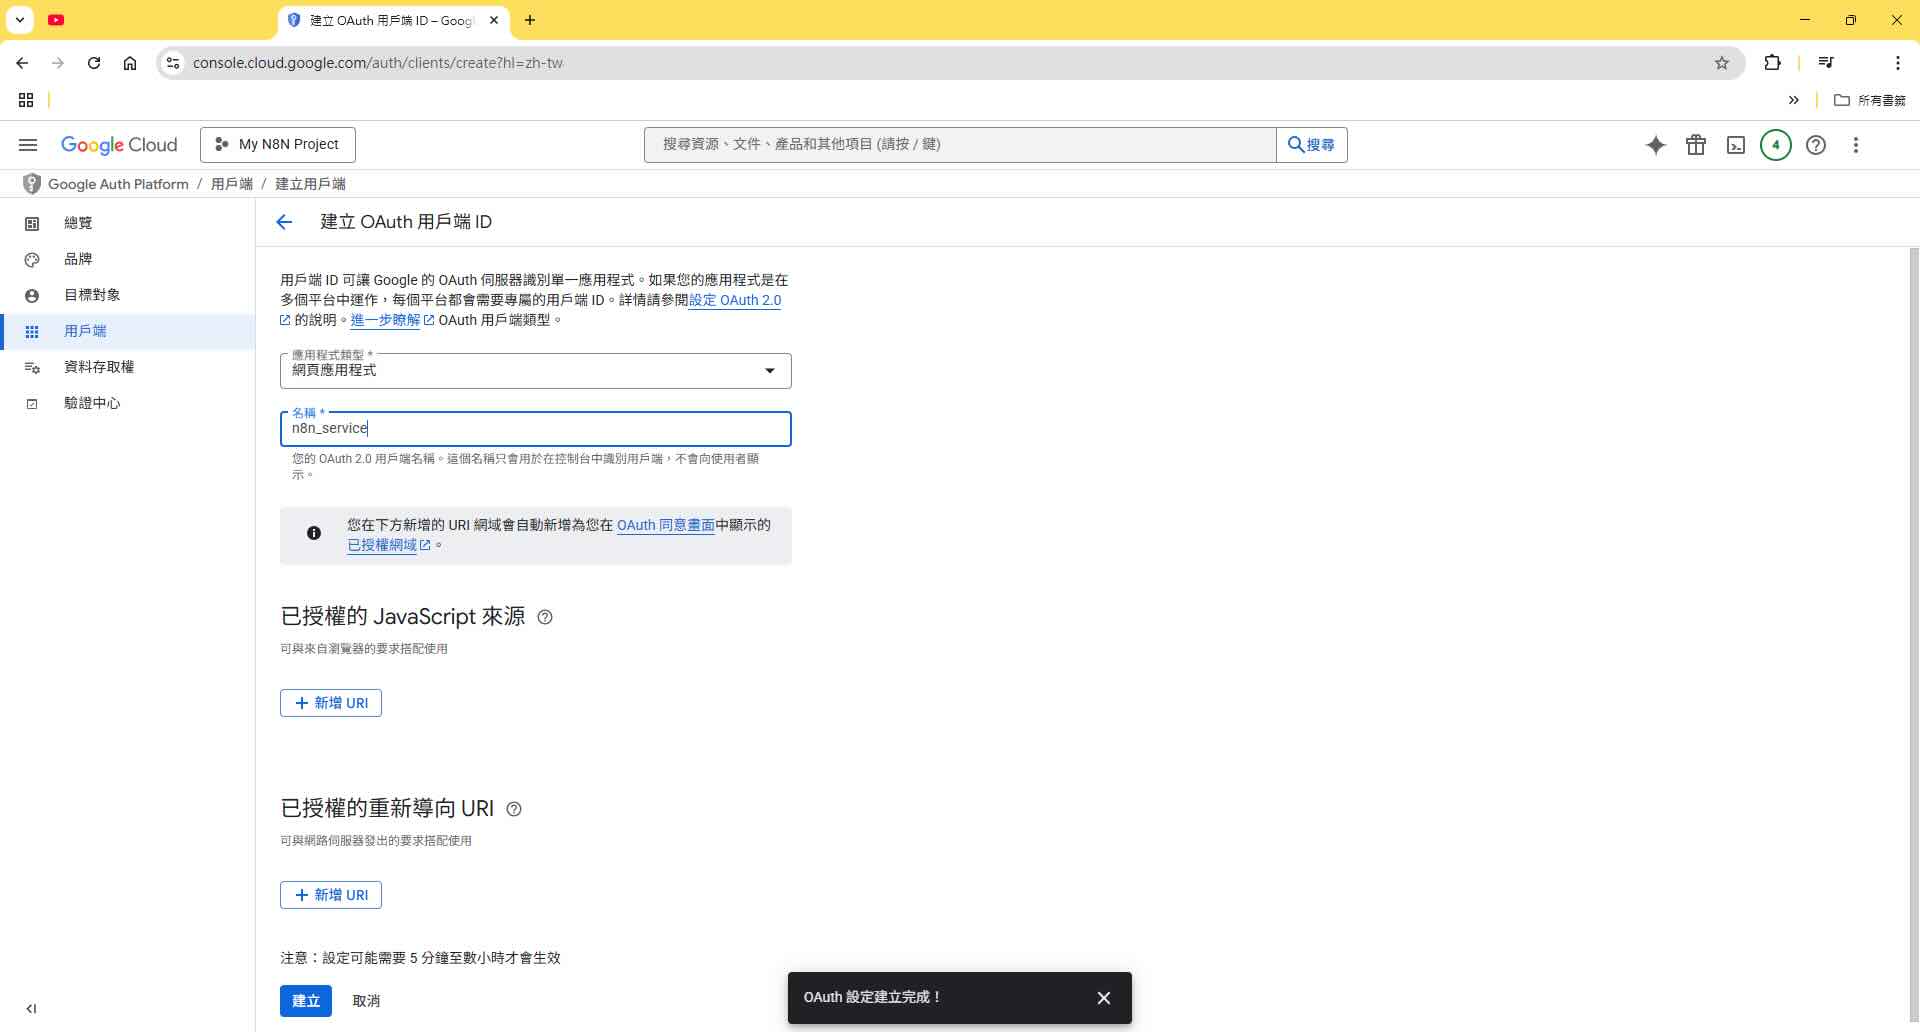Image resolution: width=1920 pixels, height=1032 pixels.
Task: Open the navigation hamburger menu
Action: coord(28,145)
